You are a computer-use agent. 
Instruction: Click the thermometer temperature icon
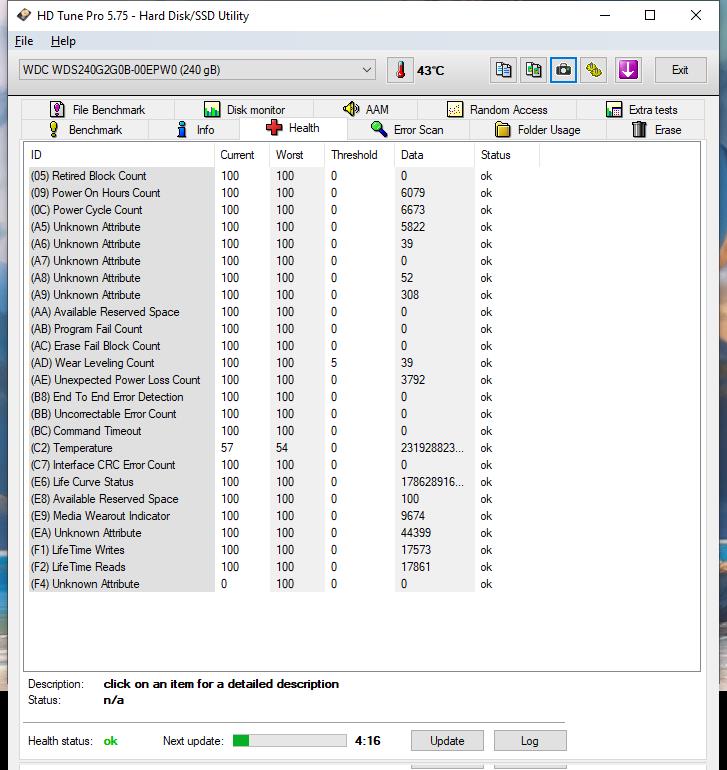coord(400,70)
